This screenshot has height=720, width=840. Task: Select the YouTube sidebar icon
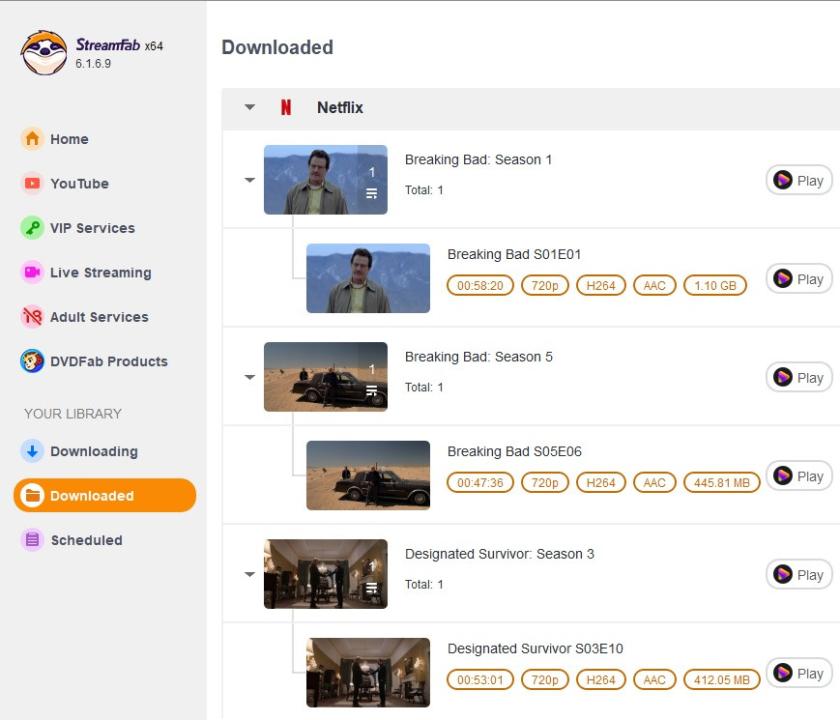[33, 183]
